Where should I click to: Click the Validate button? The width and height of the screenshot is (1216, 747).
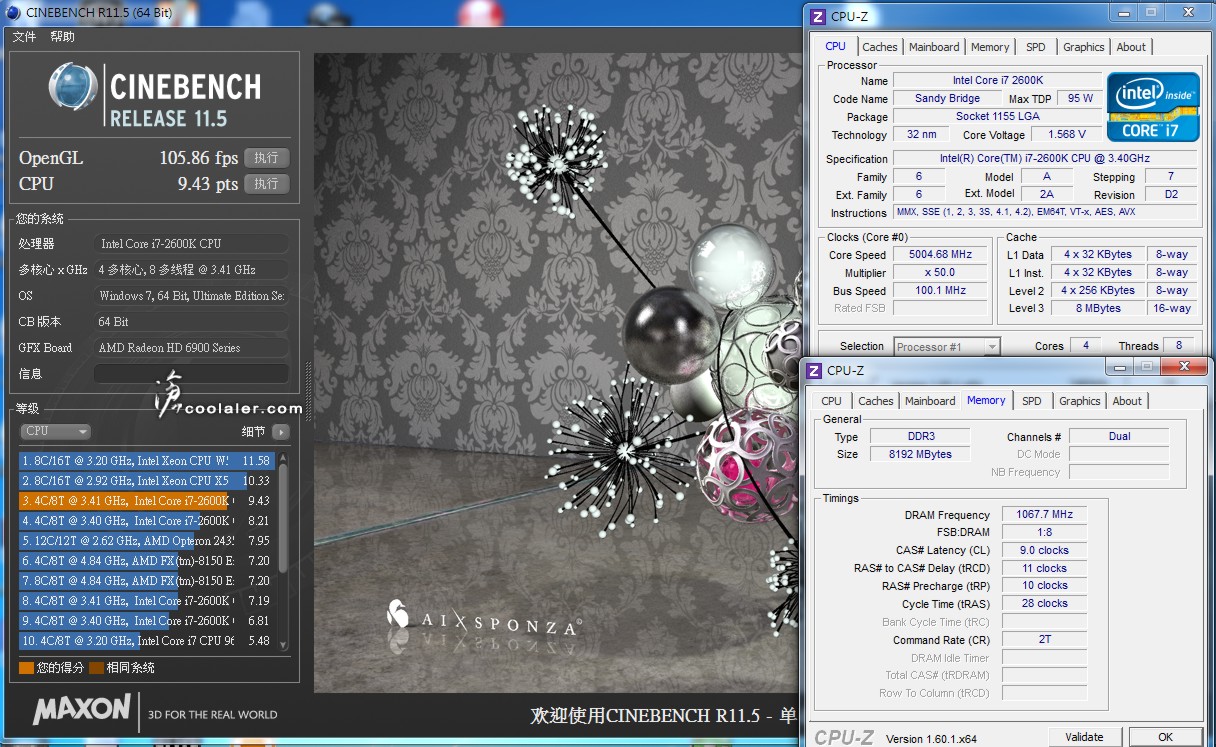coord(1084,737)
